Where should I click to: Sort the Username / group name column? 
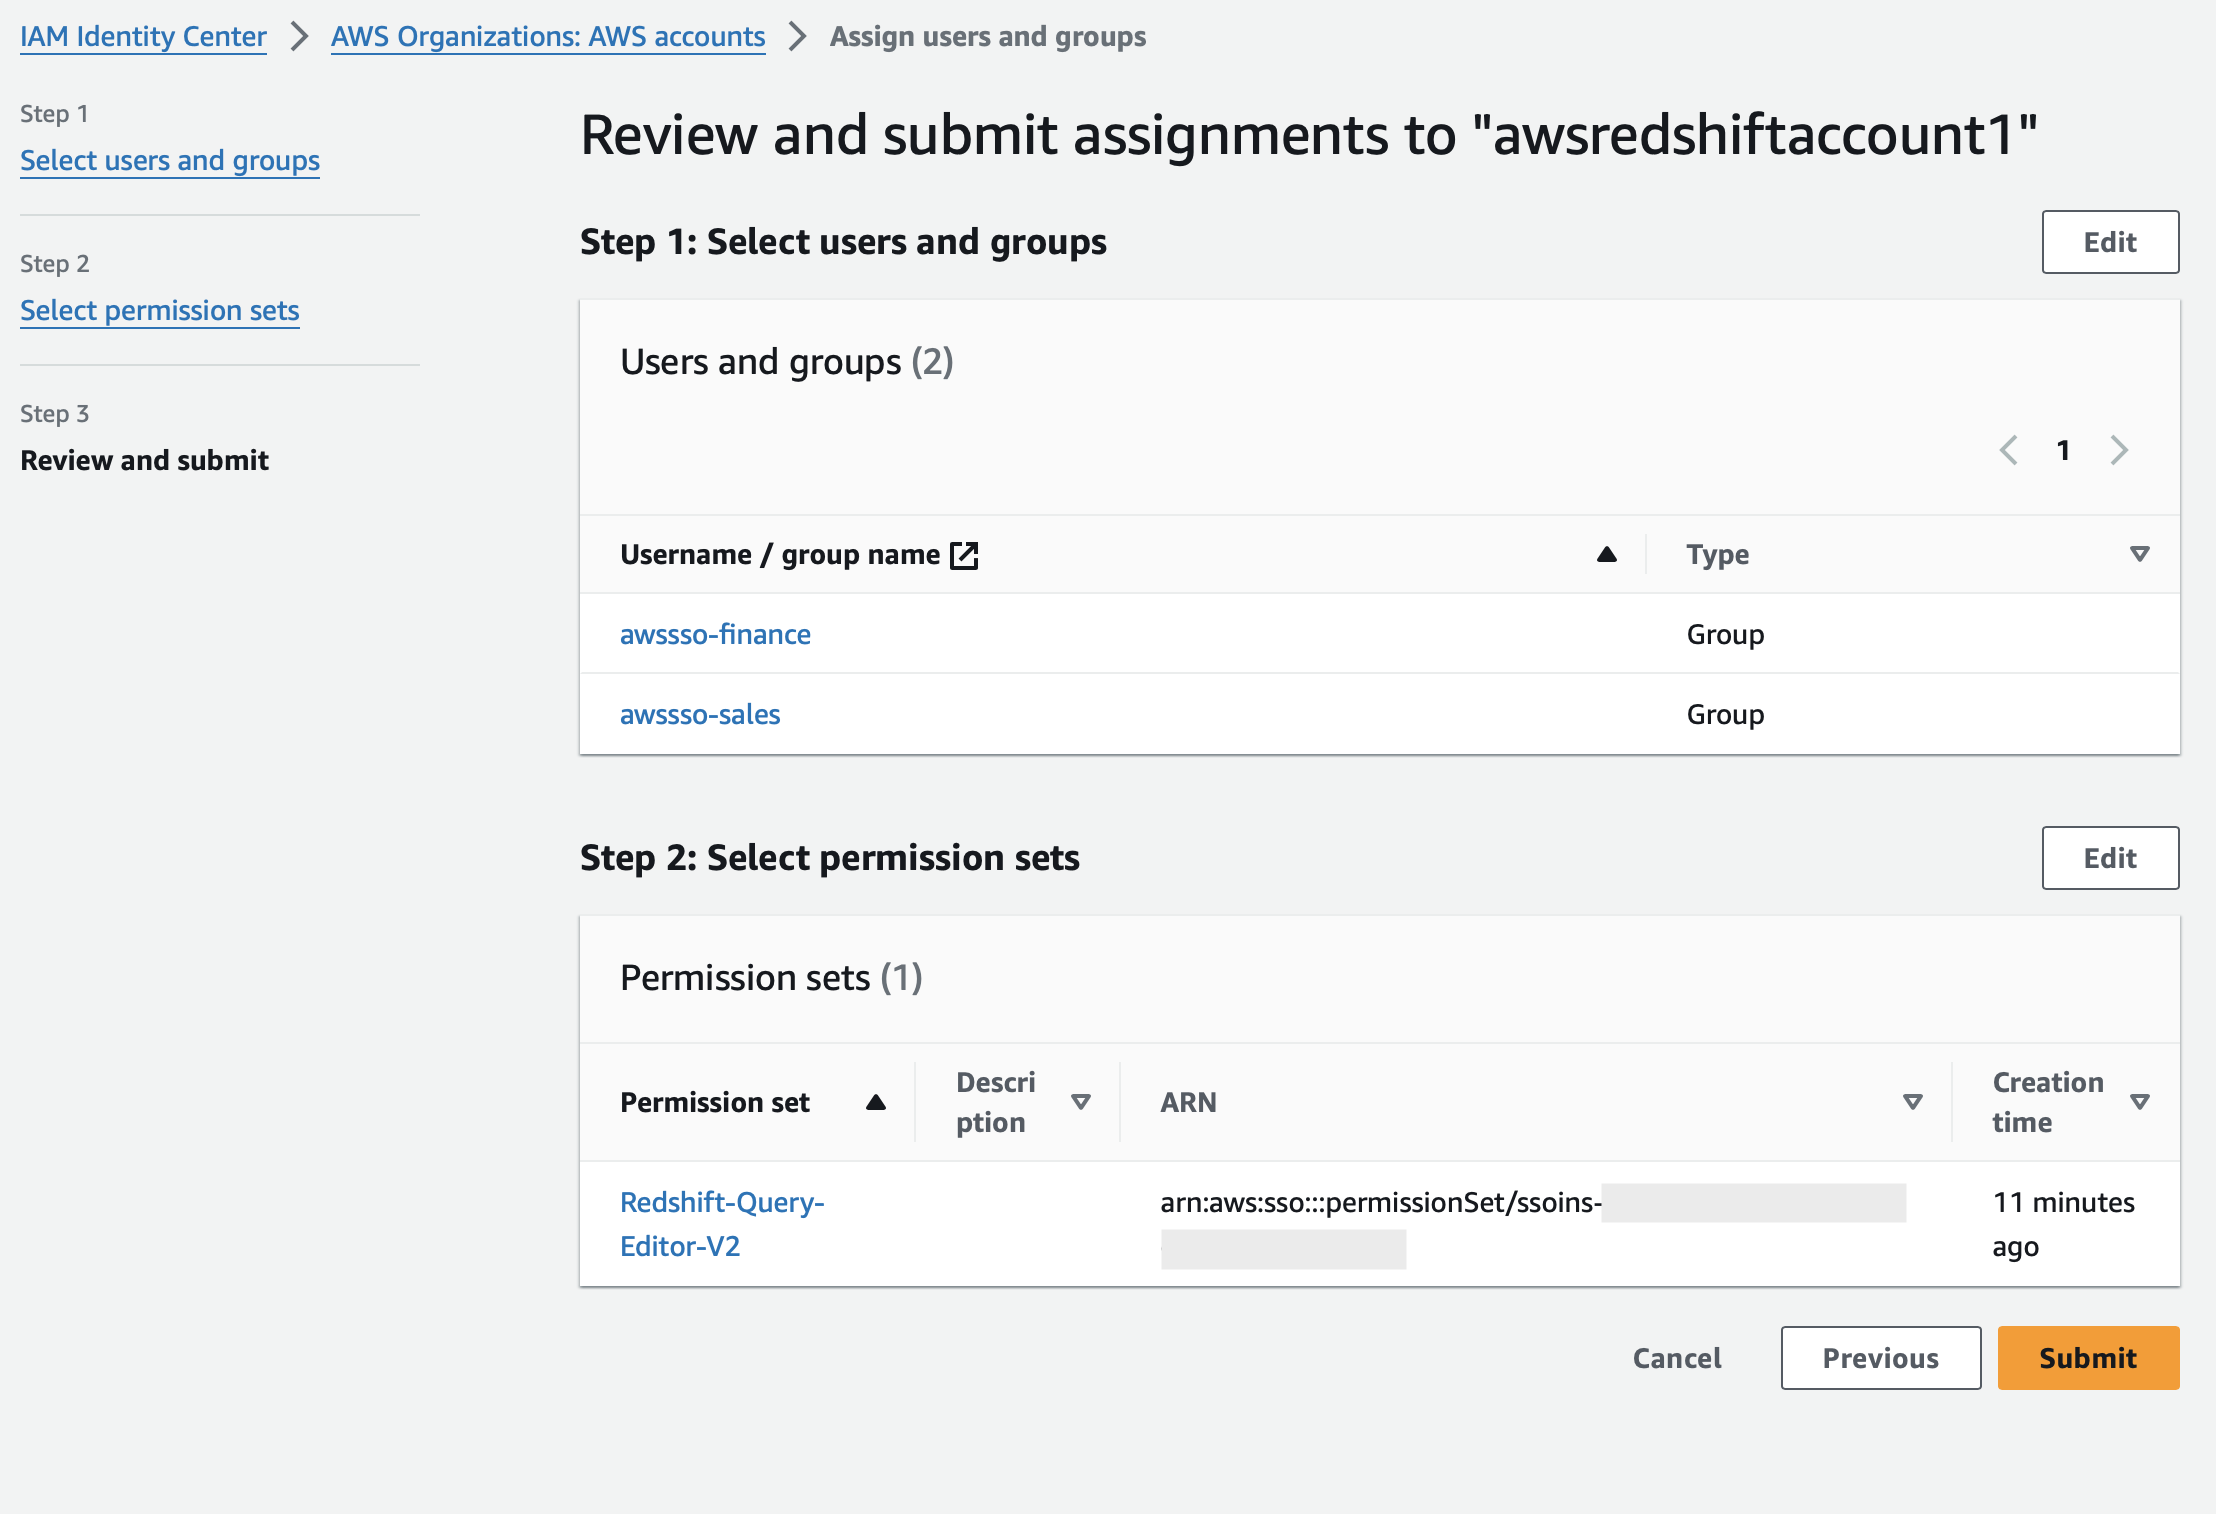(x=1608, y=554)
